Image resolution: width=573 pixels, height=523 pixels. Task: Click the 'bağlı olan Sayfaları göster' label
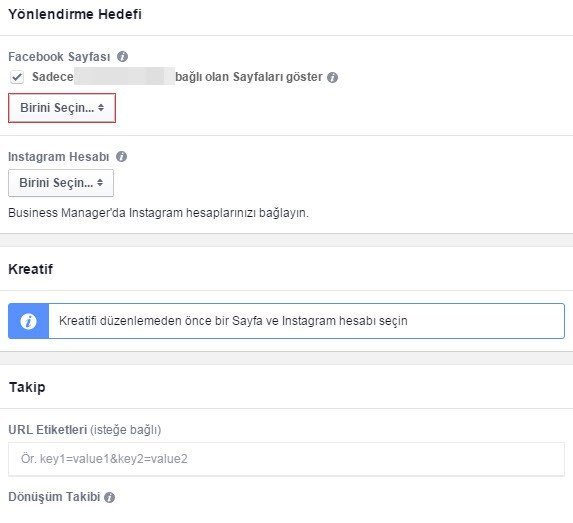249,77
